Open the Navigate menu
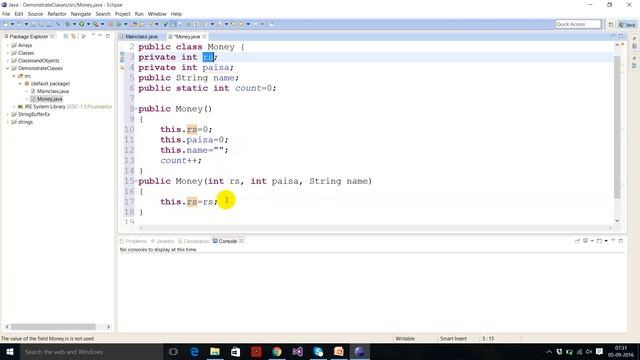 (81, 14)
